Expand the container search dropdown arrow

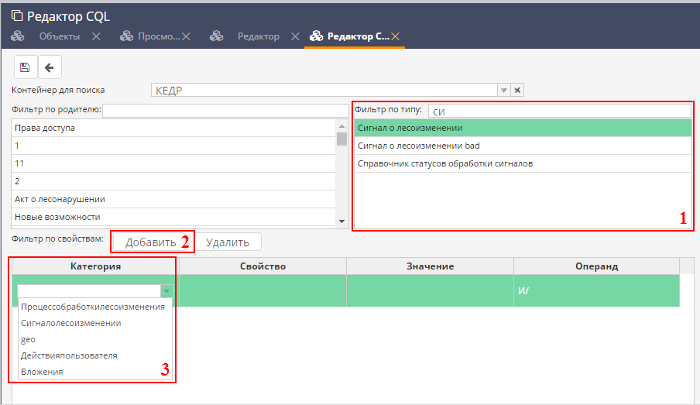[x=504, y=90]
